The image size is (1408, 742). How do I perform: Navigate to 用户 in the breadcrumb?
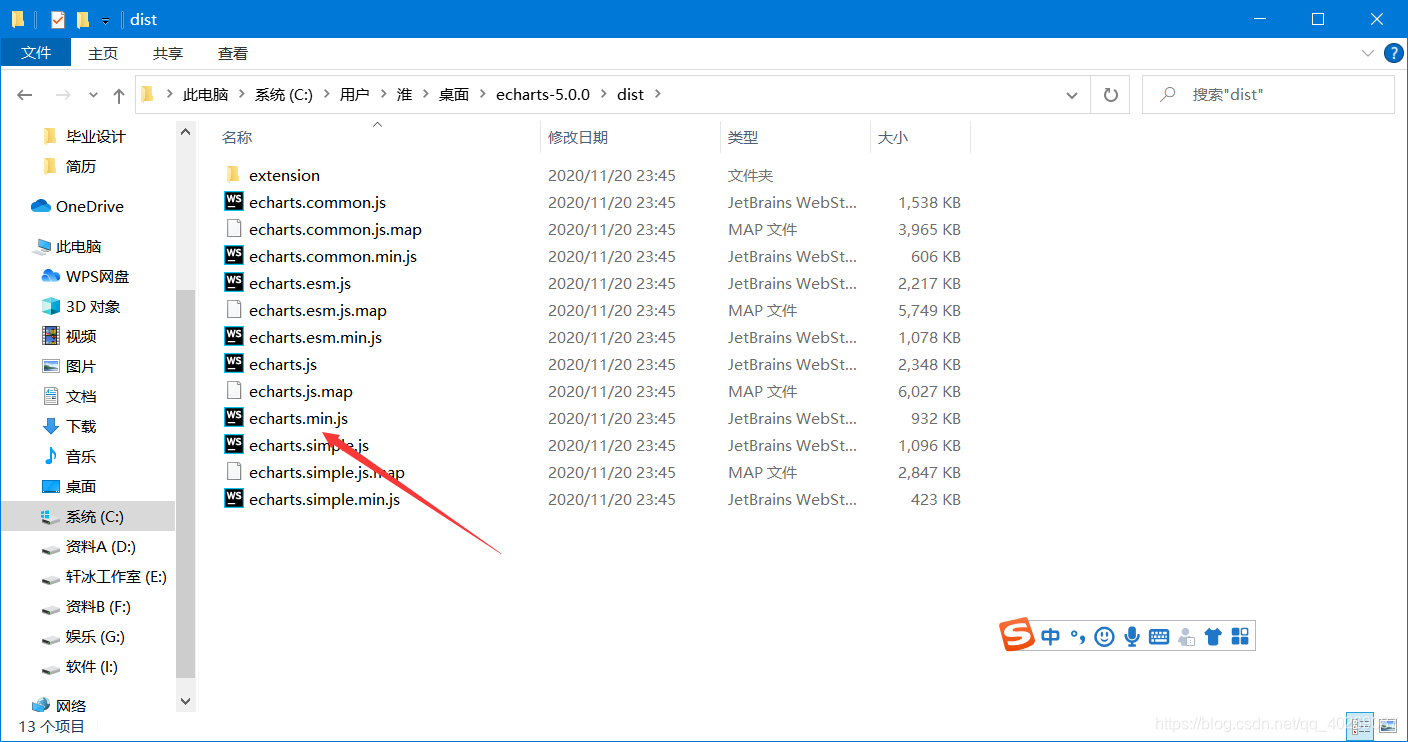[355, 95]
